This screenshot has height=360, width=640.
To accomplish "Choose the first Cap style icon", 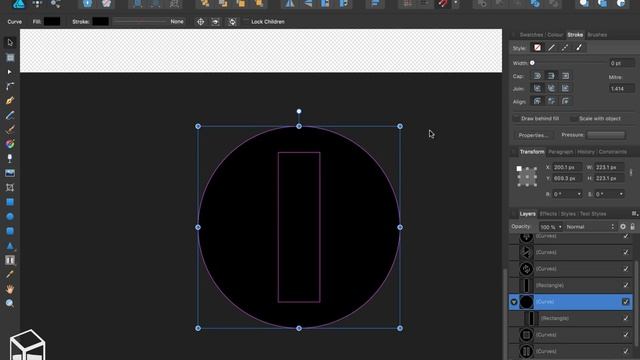I will click(x=537, y=76).
